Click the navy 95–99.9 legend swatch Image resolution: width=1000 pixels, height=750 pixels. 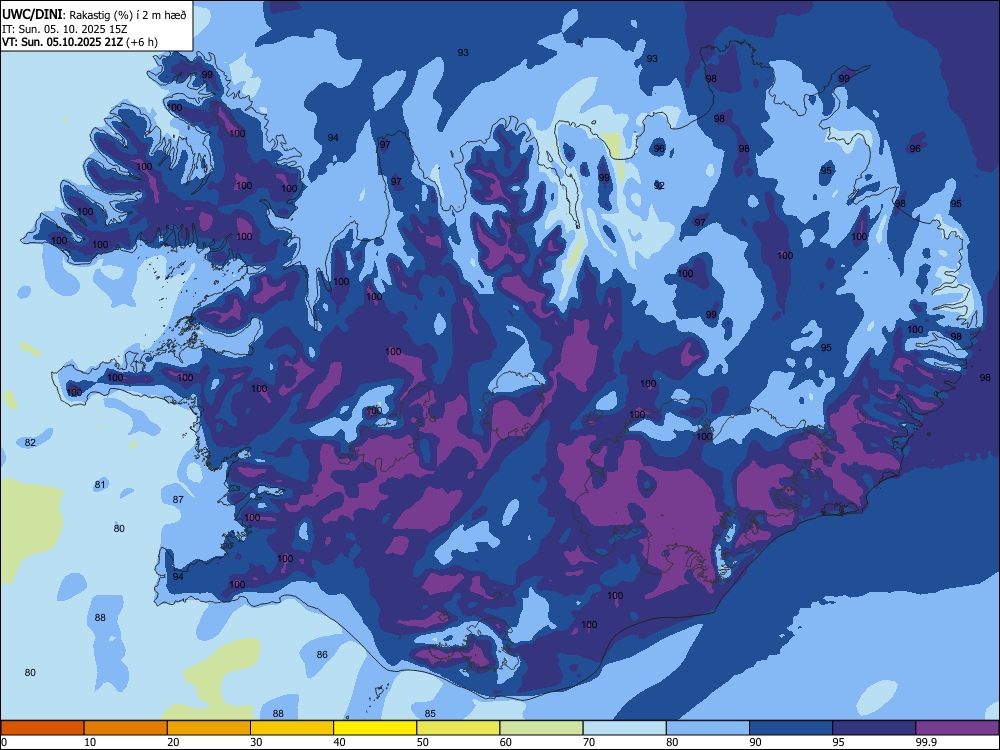874,728
